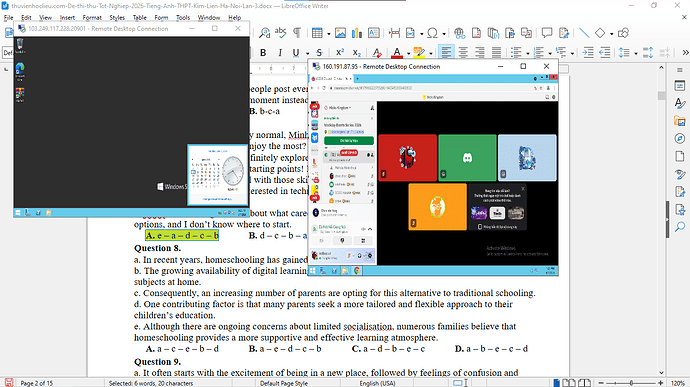Open the Insert menu

click(67, 18)
